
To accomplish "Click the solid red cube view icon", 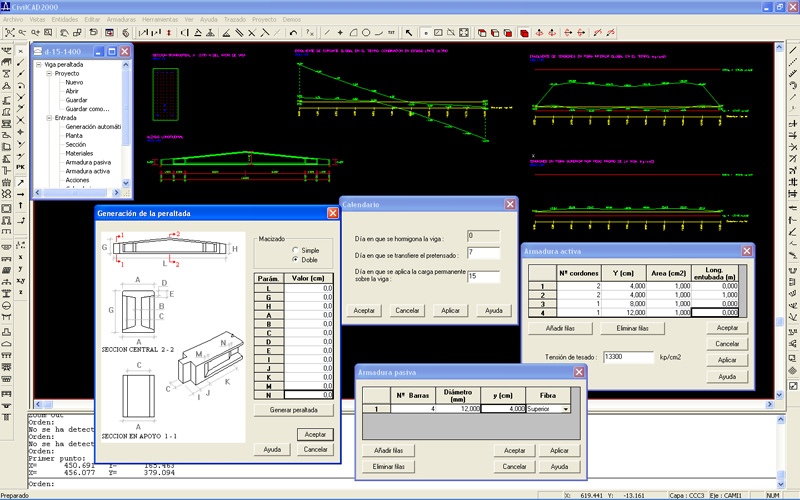I will point(523,33).
